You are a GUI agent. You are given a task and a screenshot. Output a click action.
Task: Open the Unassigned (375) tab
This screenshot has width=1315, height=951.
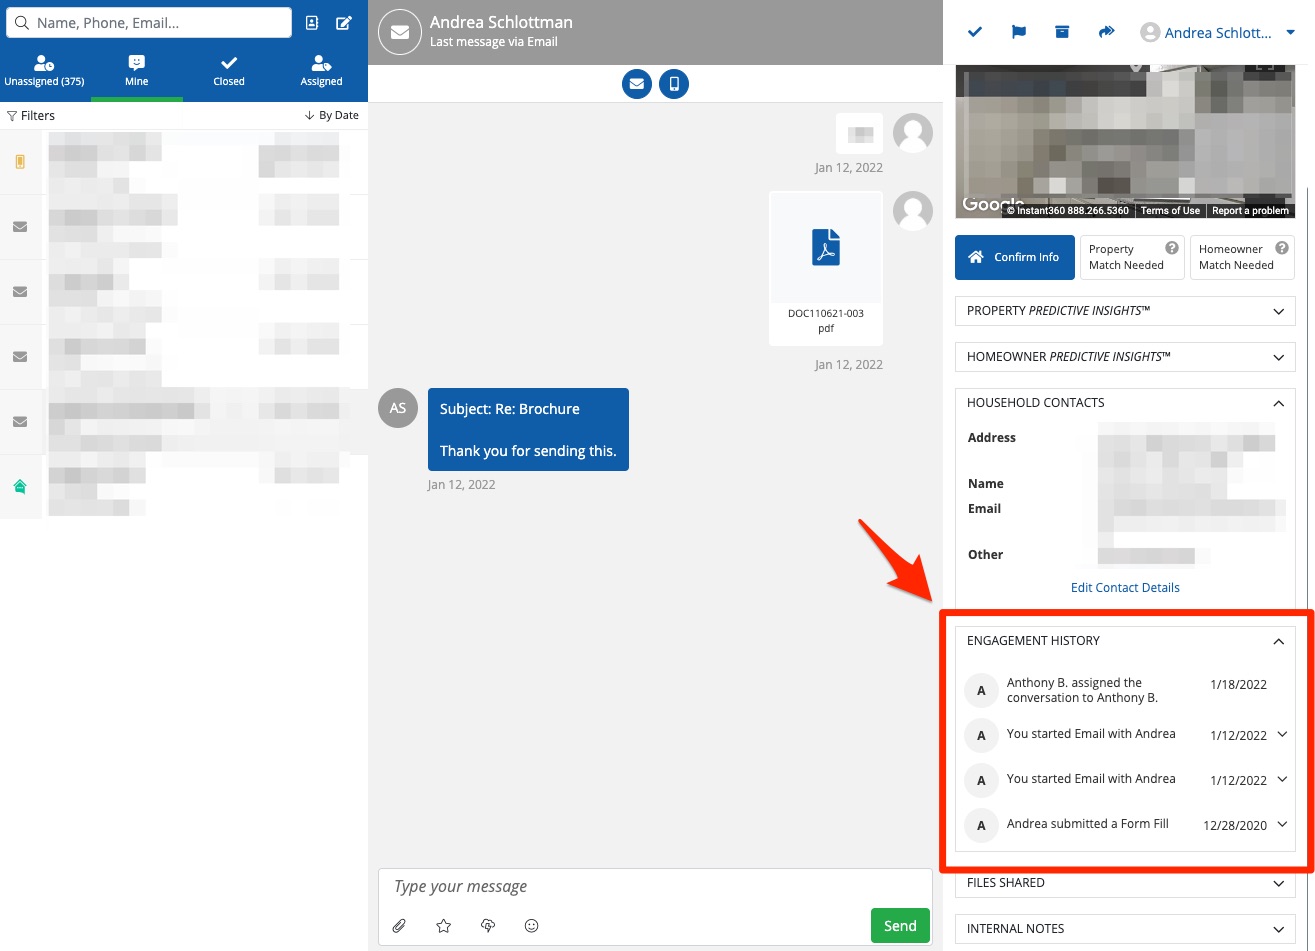click(x=44, y=71)
